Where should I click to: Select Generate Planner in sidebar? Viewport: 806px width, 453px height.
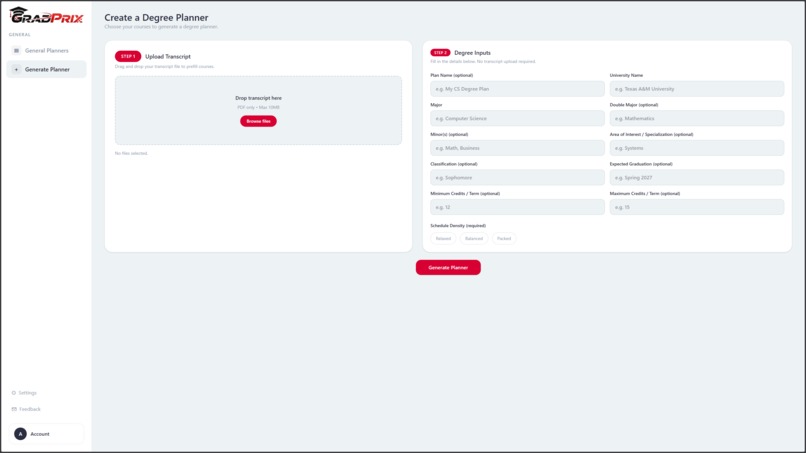point(46,69)
